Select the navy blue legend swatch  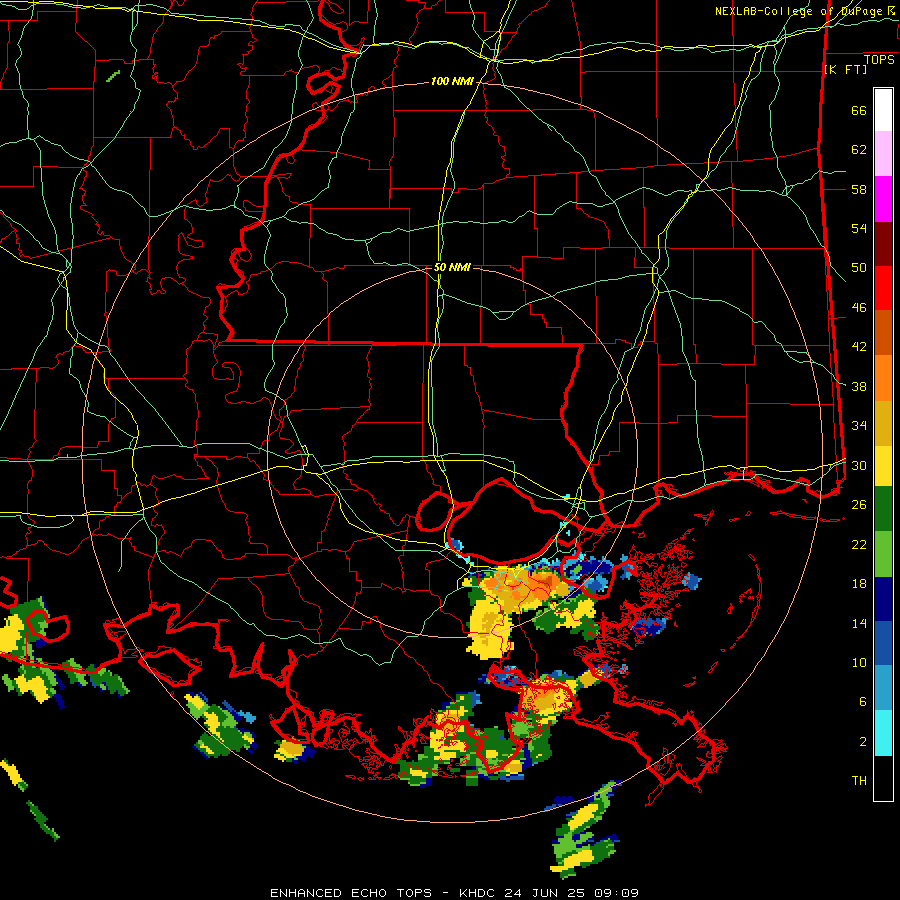click(x=883, y=599)
